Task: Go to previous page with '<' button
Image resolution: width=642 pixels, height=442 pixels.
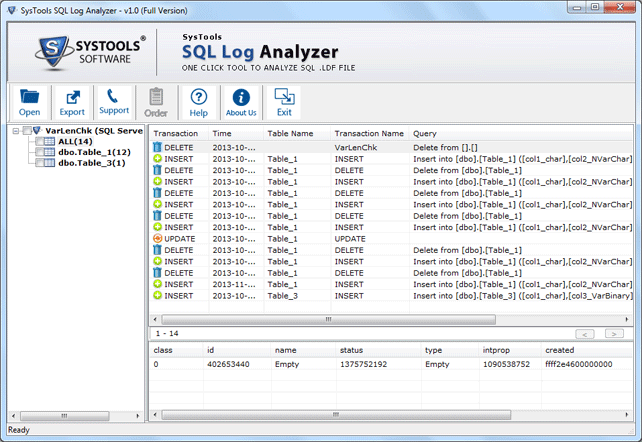Action: click(x=585, y=334)
